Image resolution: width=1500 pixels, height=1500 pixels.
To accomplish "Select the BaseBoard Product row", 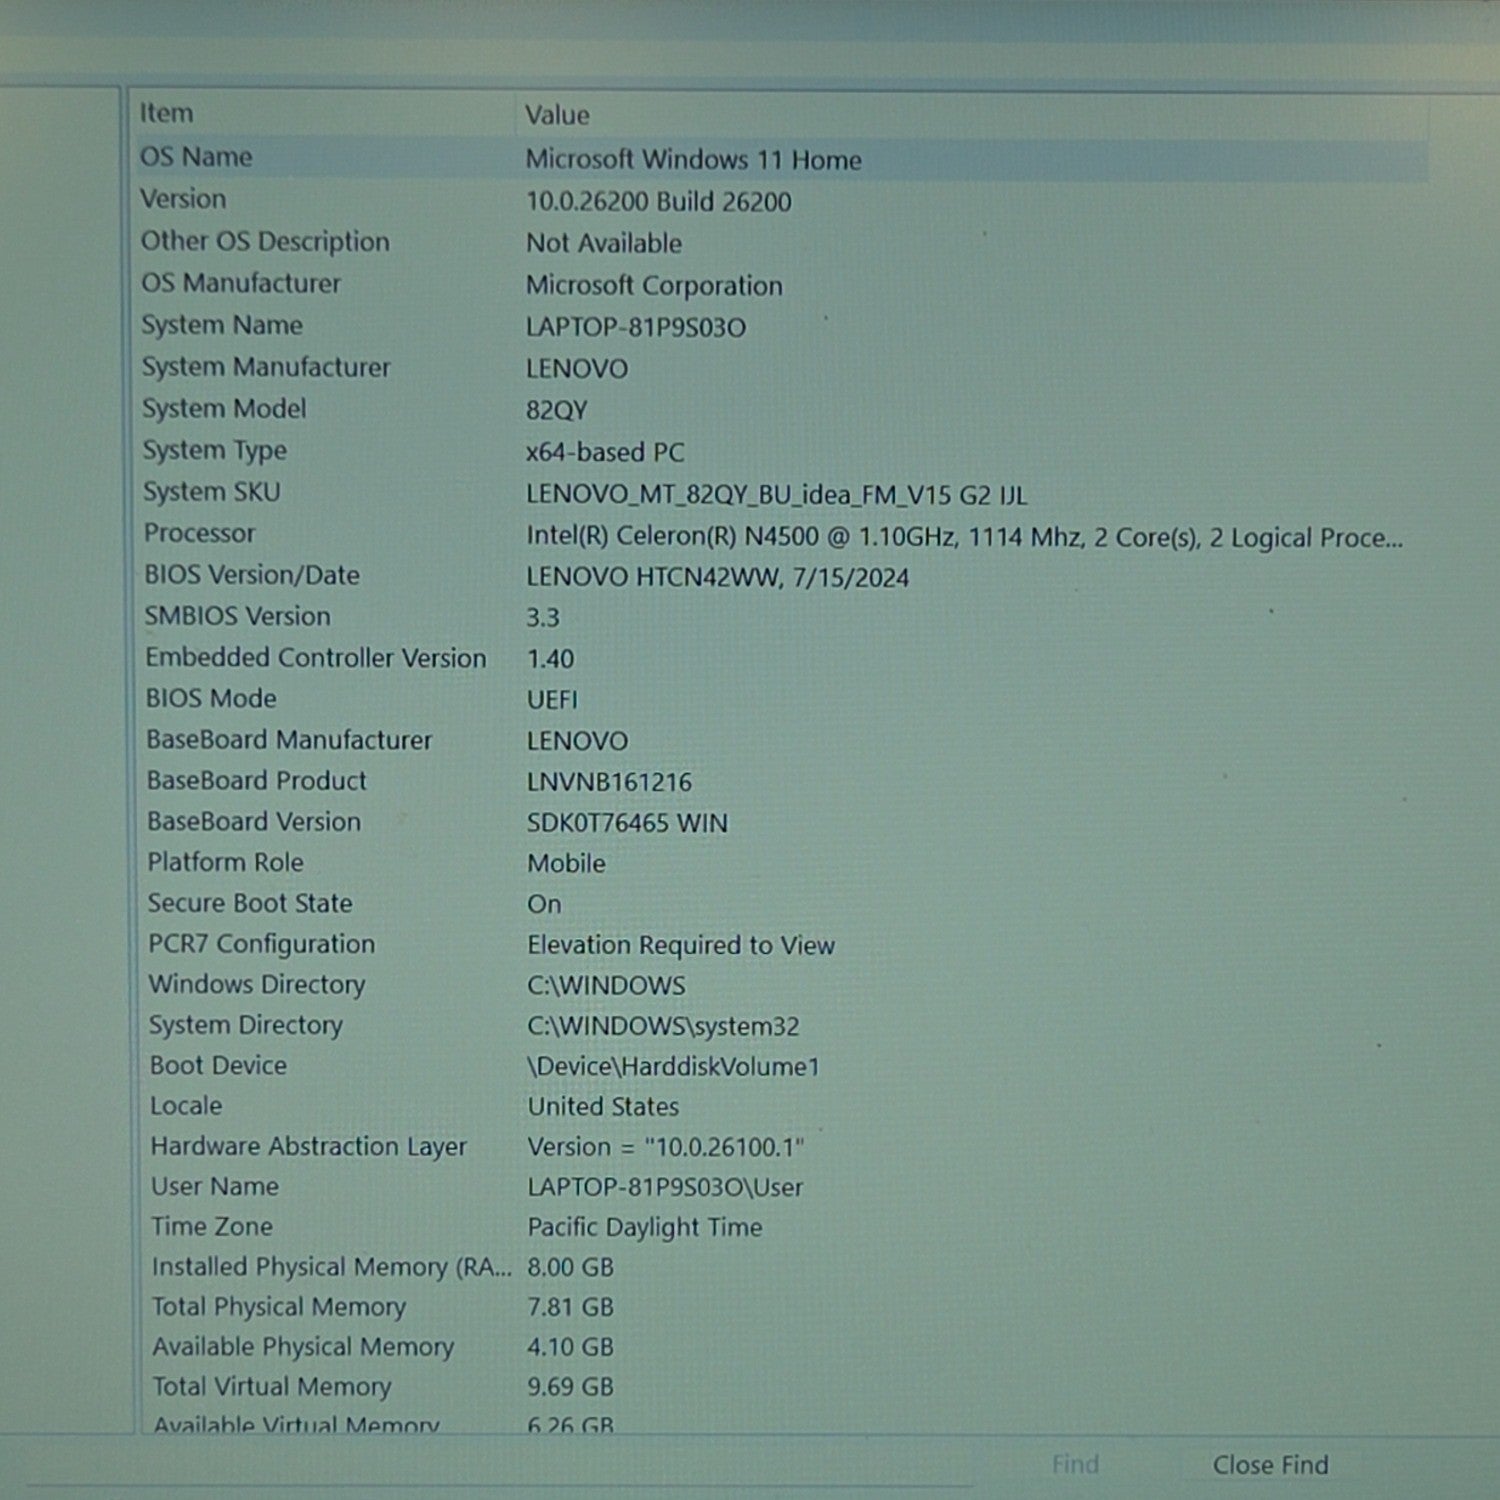I will (780, 781).
